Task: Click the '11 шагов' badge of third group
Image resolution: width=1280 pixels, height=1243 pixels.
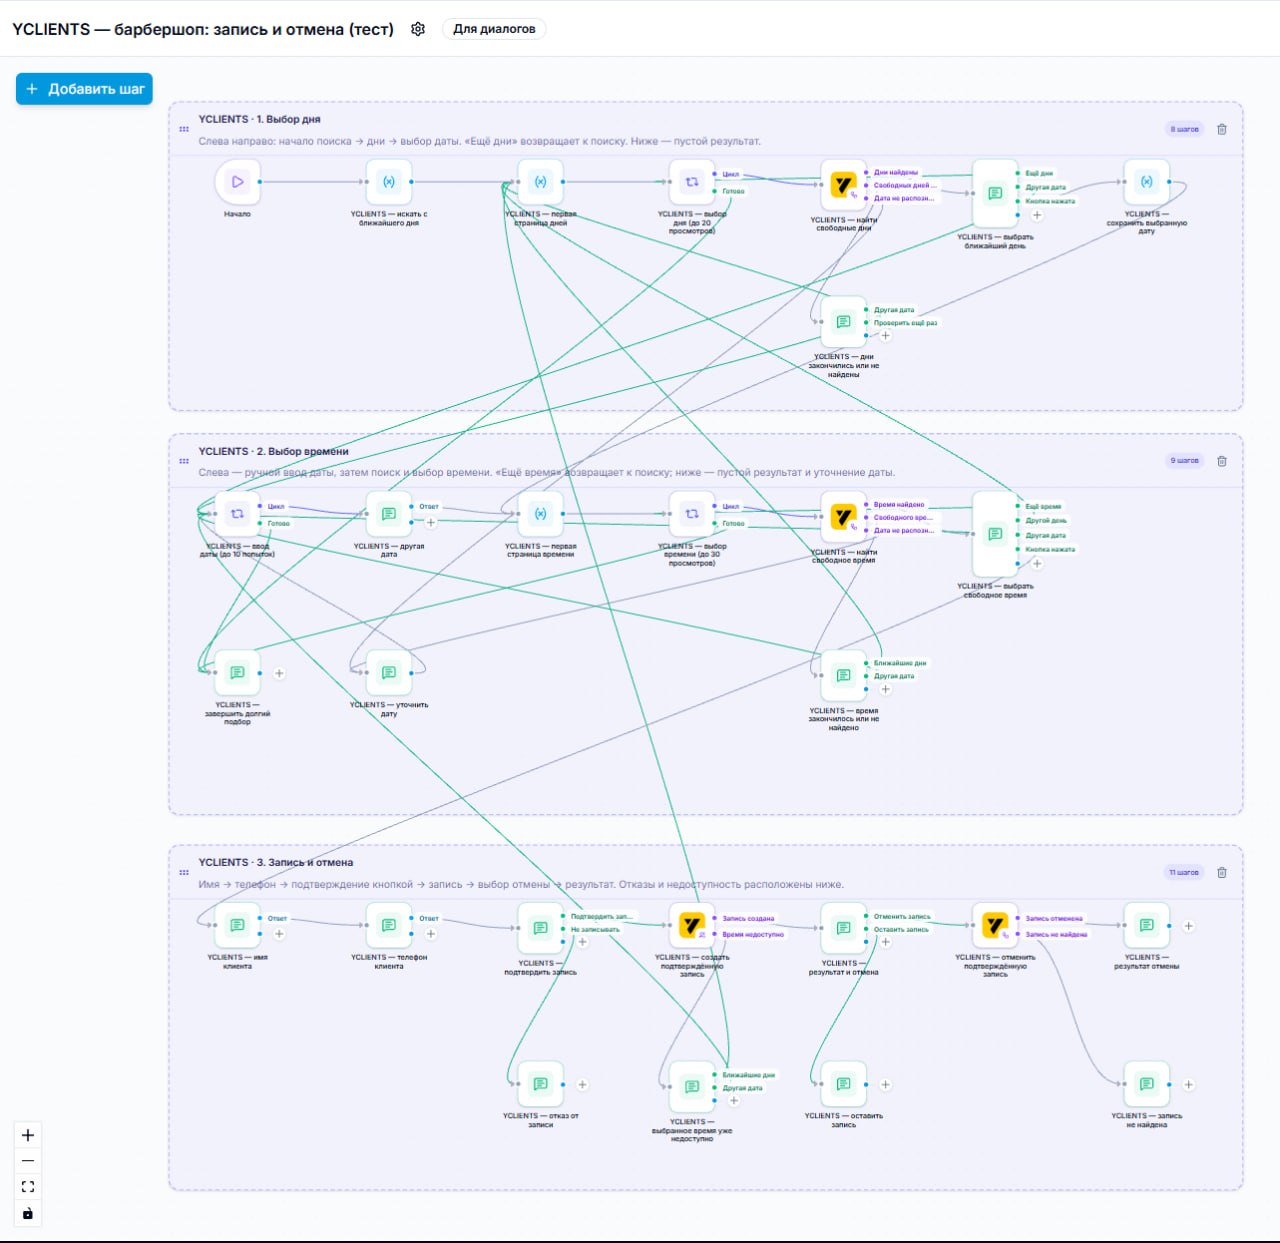Action: pyautogui.click(x=1184, y=872)
